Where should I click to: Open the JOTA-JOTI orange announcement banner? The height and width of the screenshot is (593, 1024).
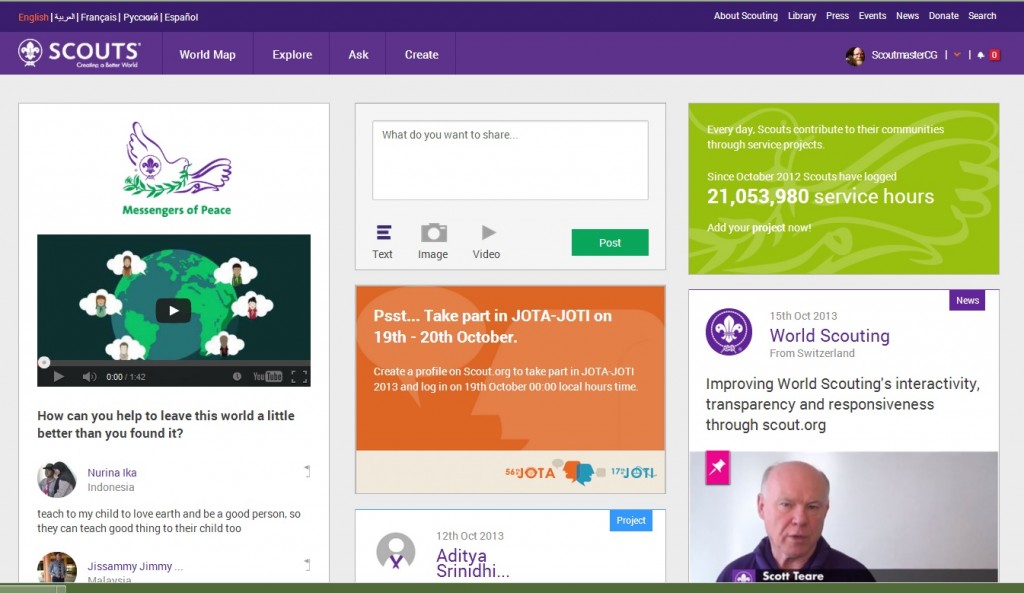[510, 368]
